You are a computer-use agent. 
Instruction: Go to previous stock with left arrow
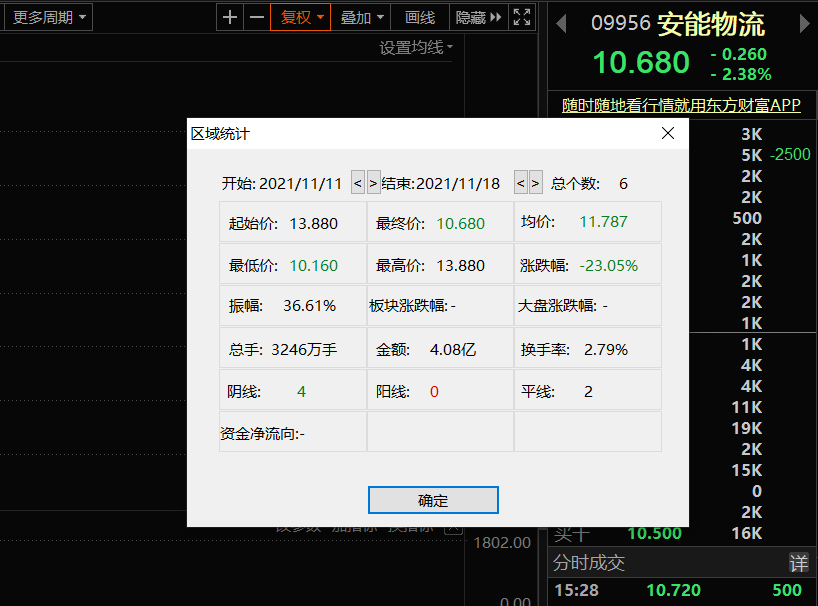(561, 24)
